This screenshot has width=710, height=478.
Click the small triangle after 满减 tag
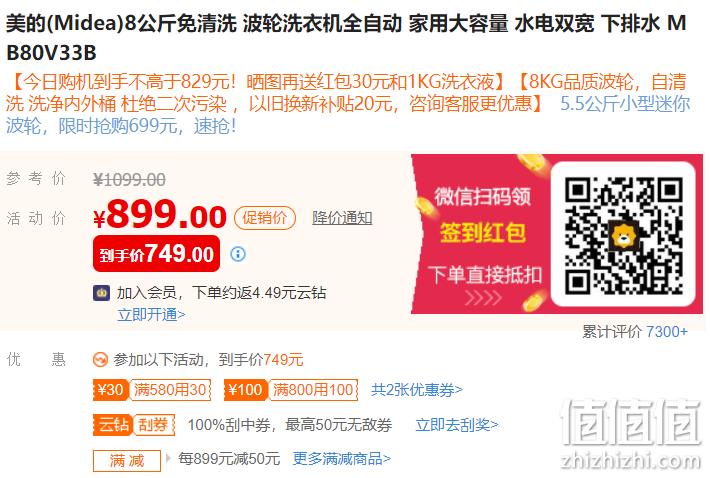168,458
